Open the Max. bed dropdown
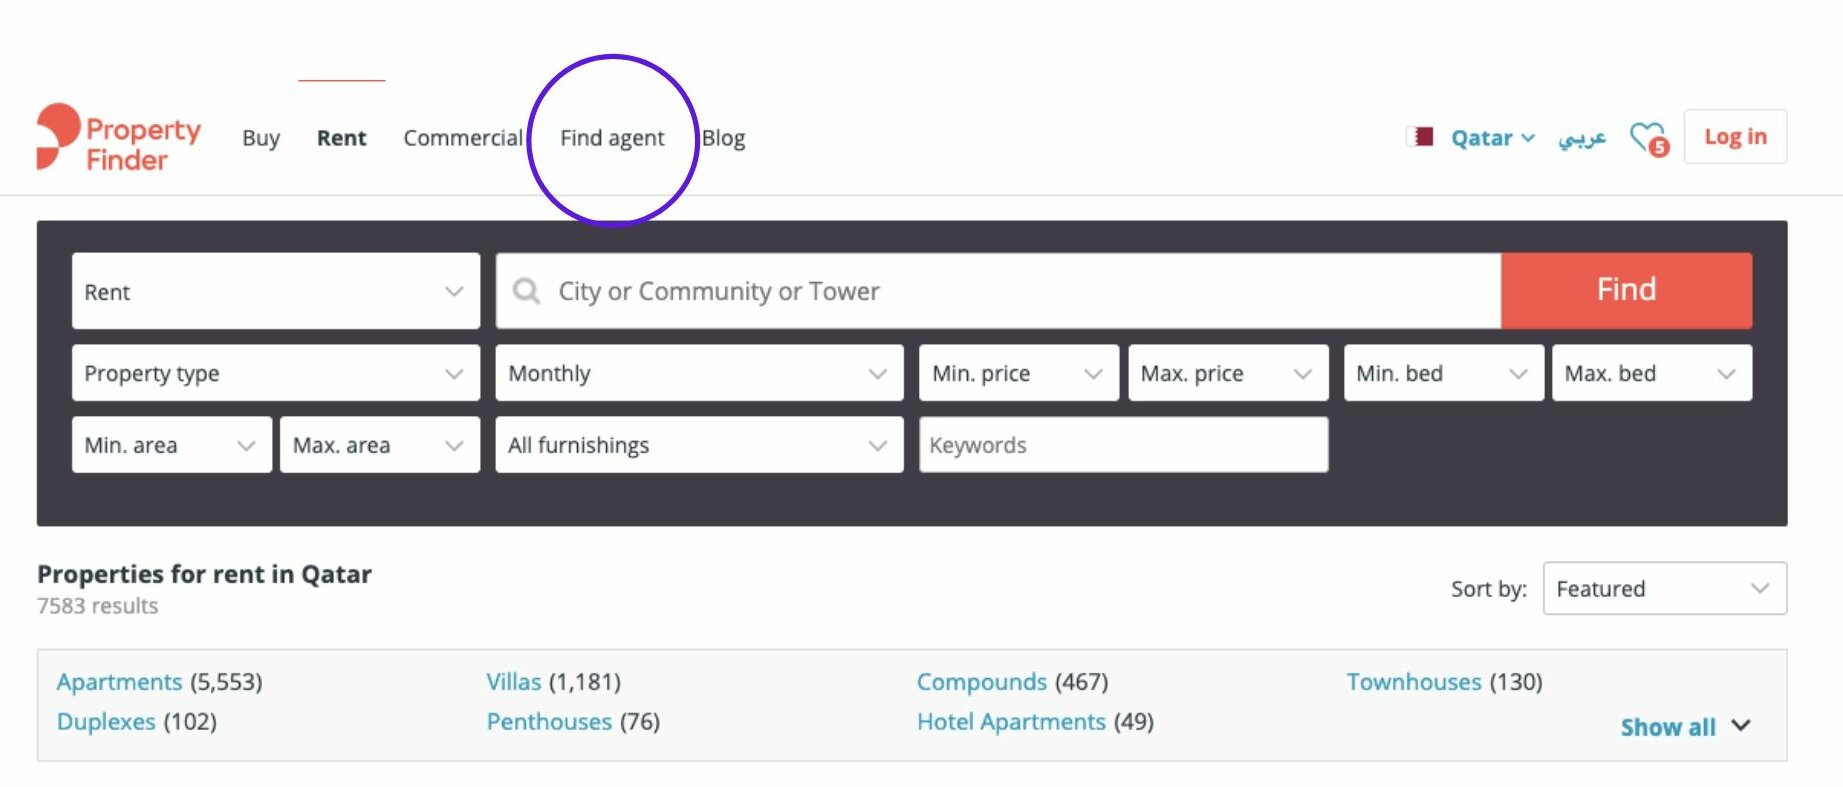The width and height of the screenshot is (1843, 787). pos(1651,373)
